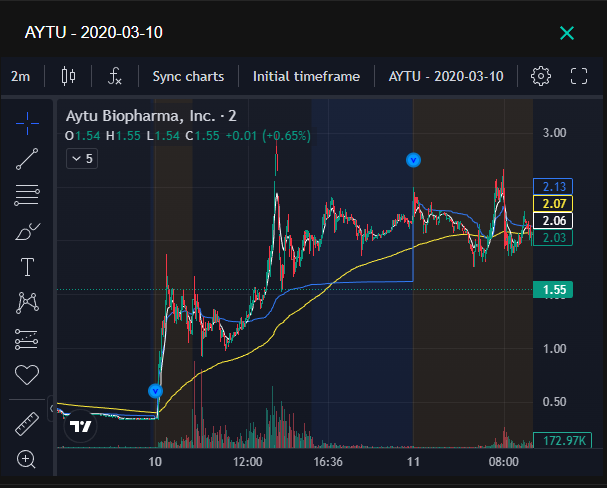Image resolution: width=607 pixels, height=488 pixels.
Task: Change the 2m timeframe interval
Action: tap(21, 76)
